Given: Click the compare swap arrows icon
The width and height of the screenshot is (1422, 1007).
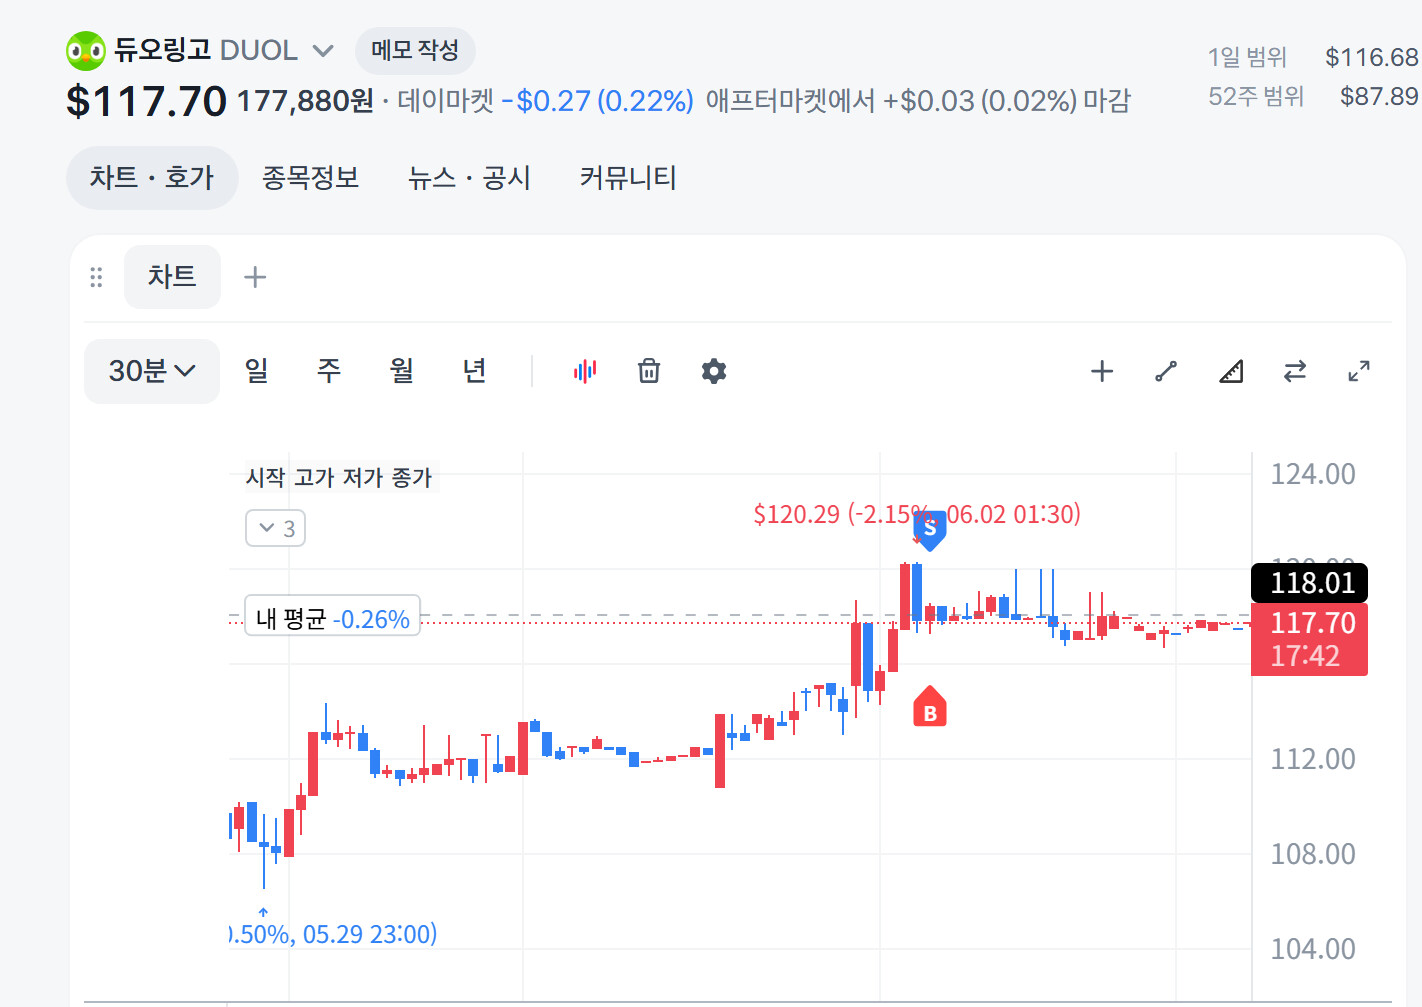Looking at the screenshot, I should tap(1295, 371).
